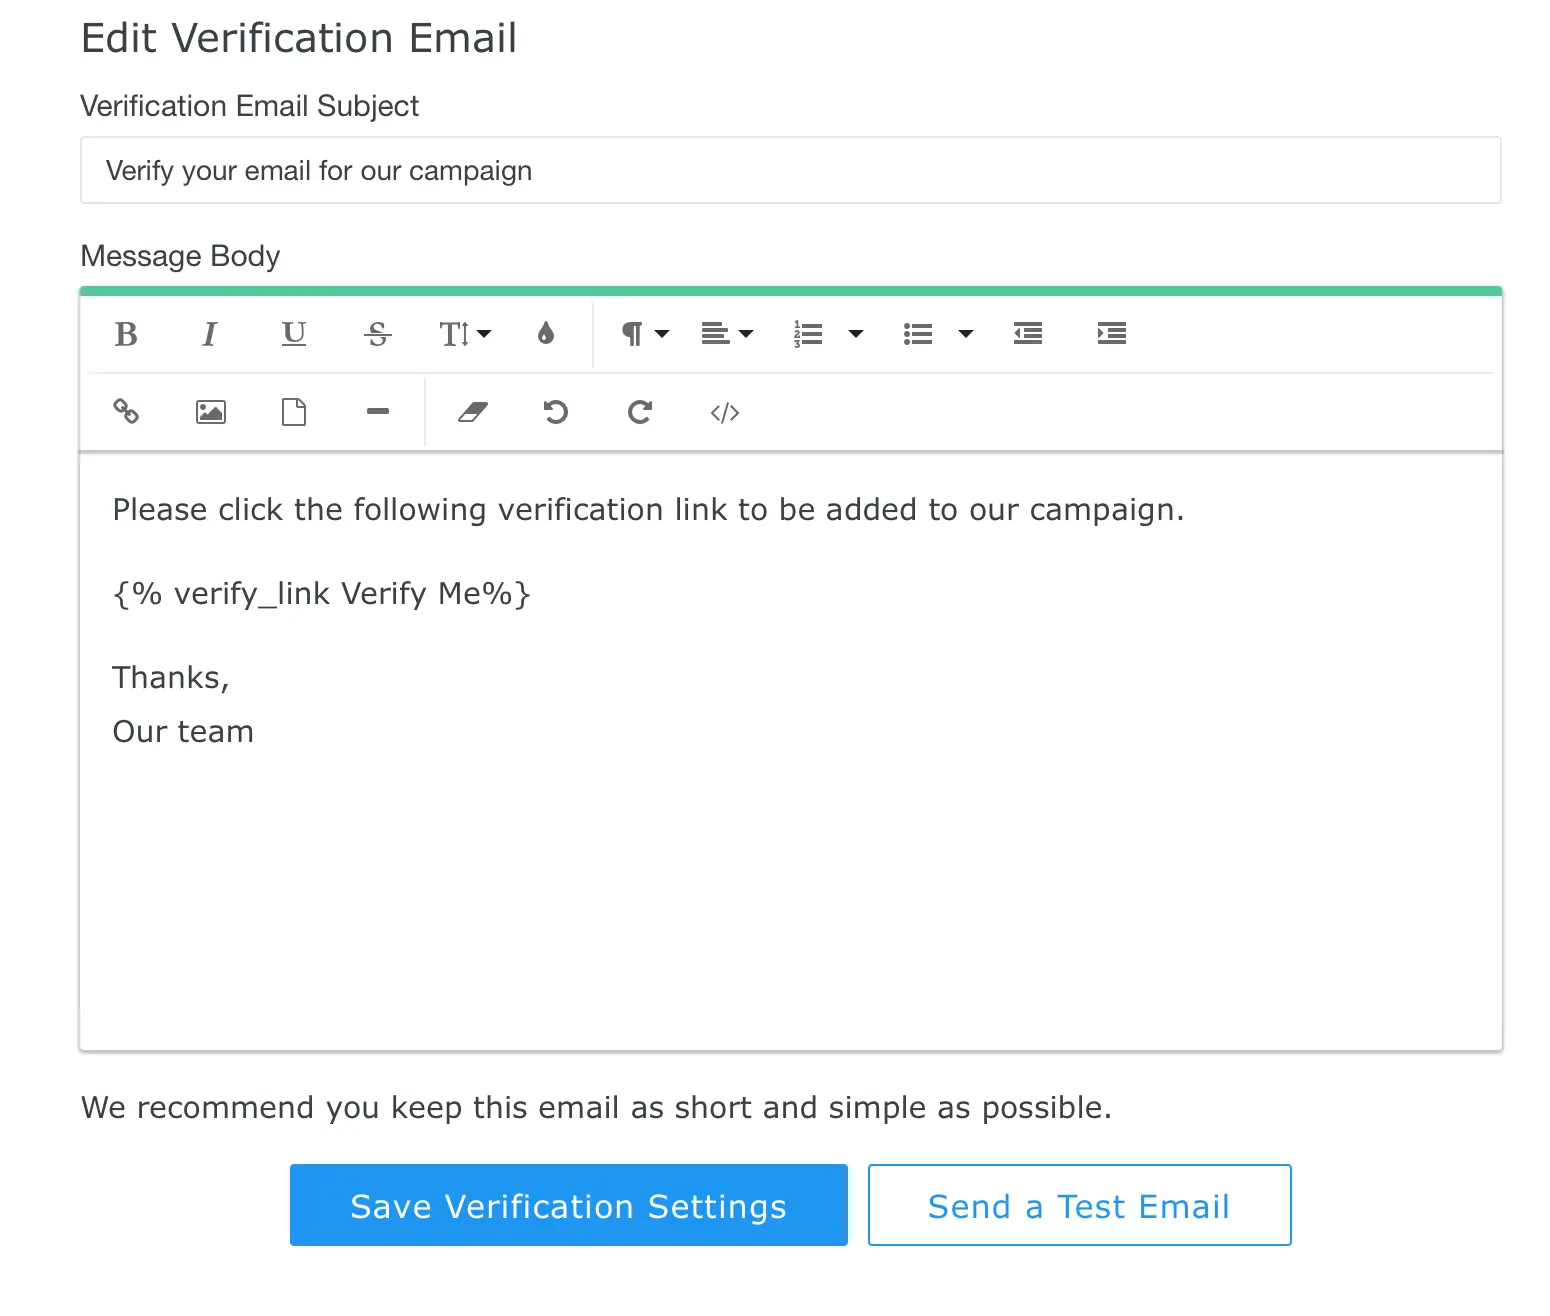Apply italic formatting to text
Screen dimensions: 1550x1316
pyautogui.click(x=210, y=334)
